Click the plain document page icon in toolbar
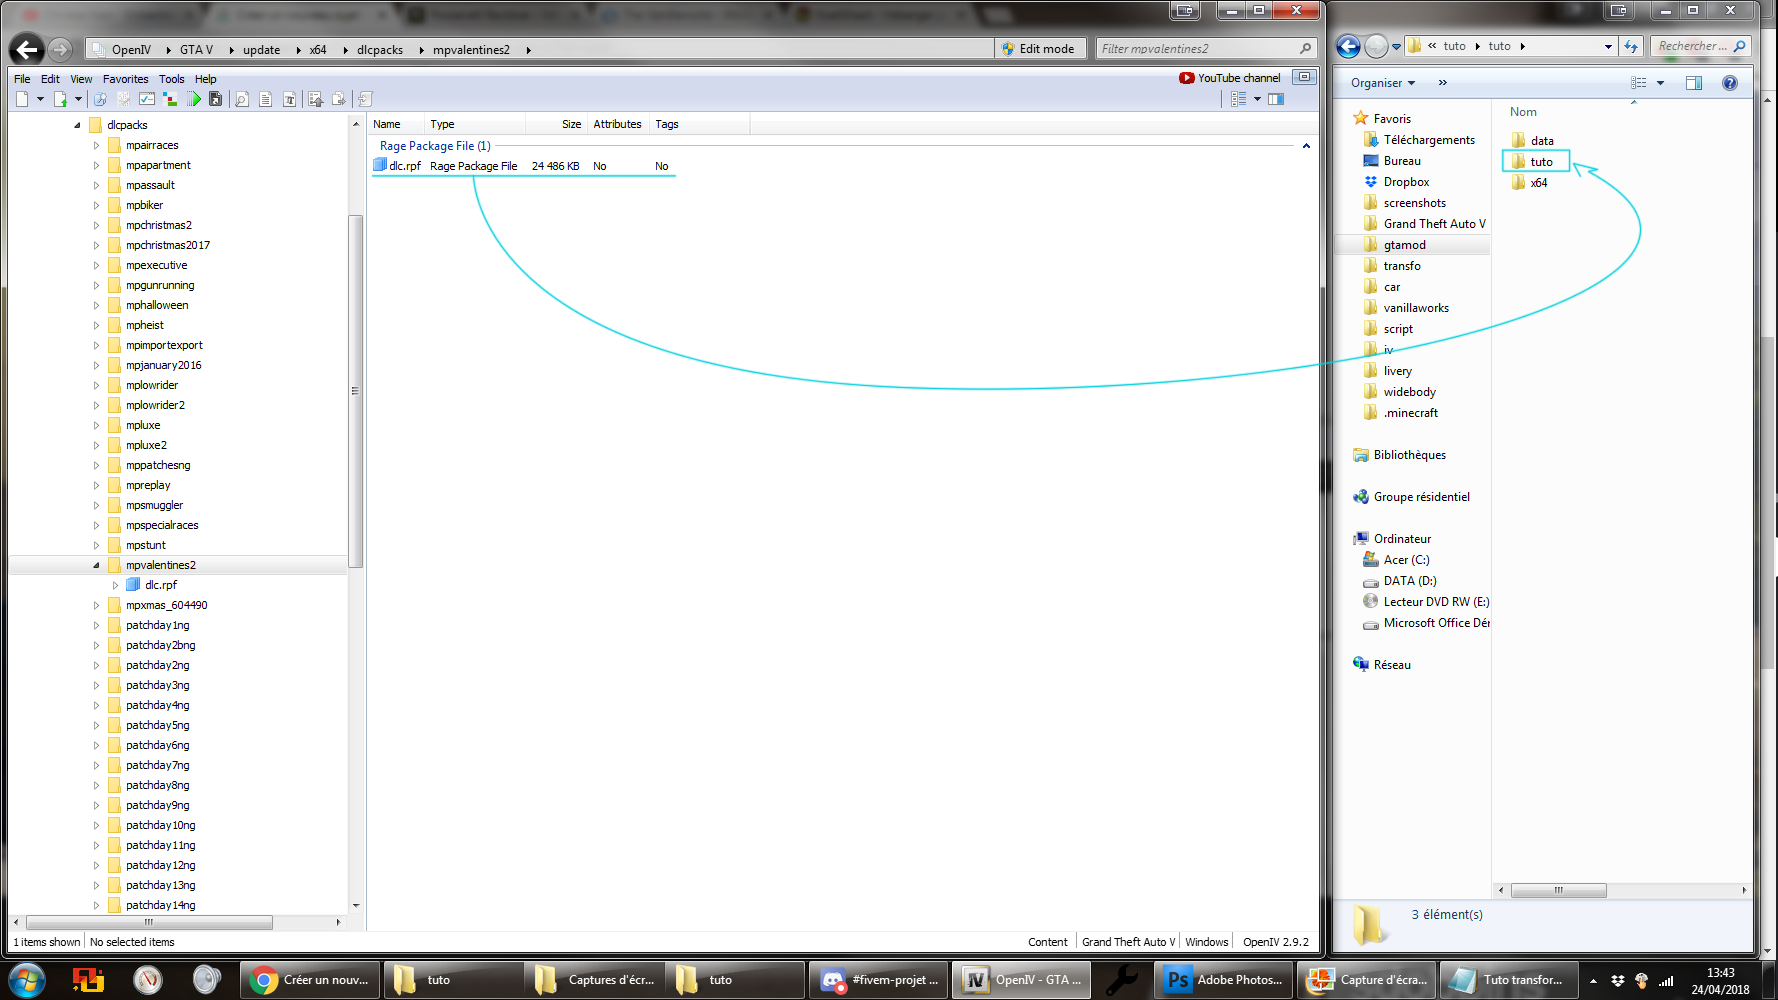The height and width of the screenshot is (1000, 1778). pyautogui.click(x=265, y=99)
